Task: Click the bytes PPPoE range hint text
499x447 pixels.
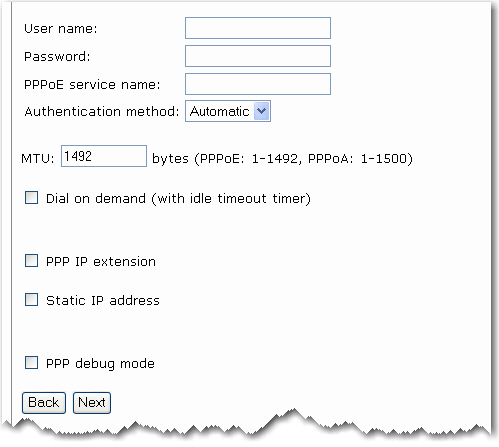Action: (282, 158)
